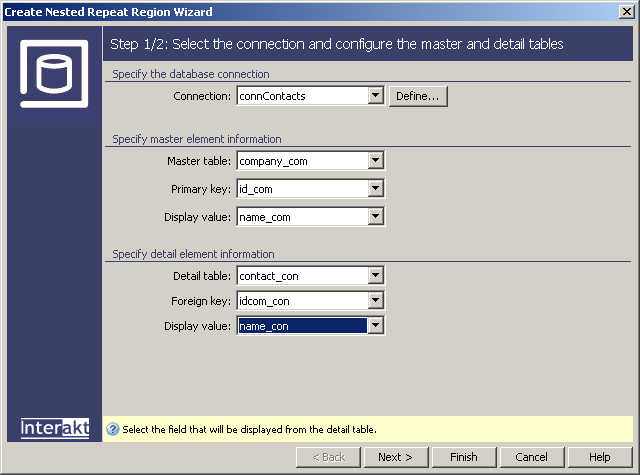Image resolution: width=640 pixels, height=475 pixels.
Task: Click the Step 1/2 heading text
Action: click(x=336, y=44)
